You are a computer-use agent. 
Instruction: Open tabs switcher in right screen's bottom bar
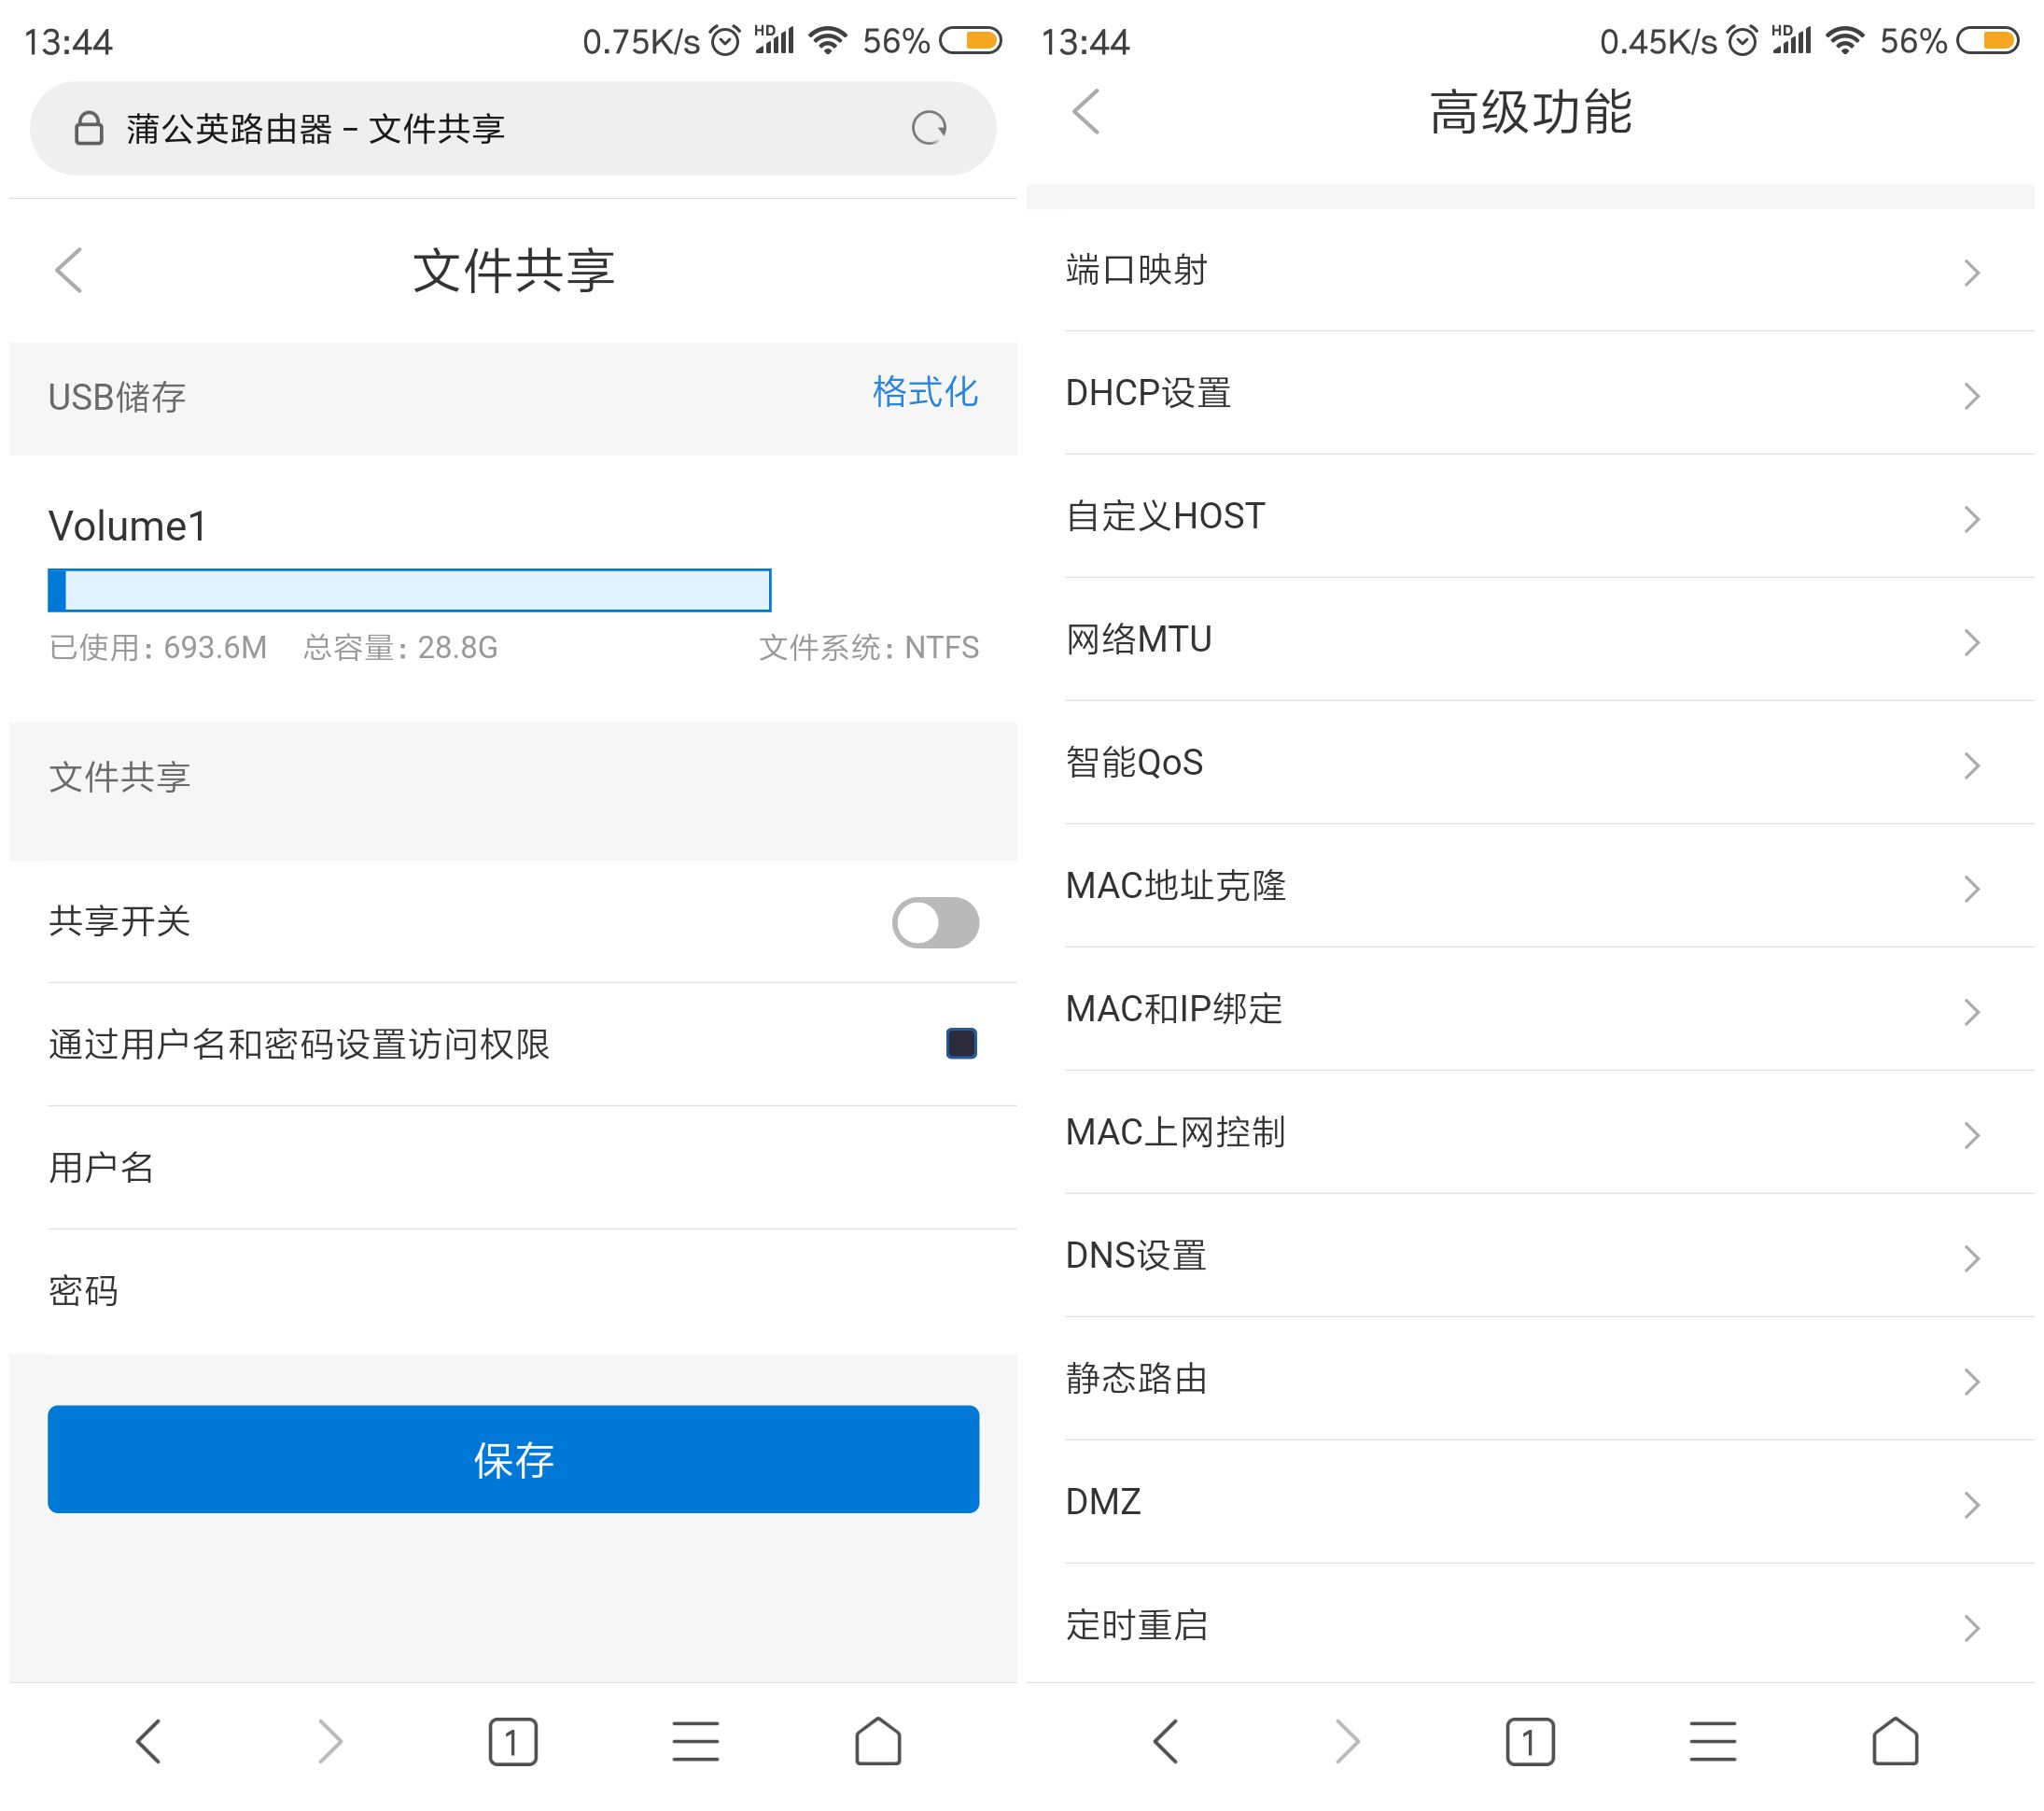pyautogui.click(x=1530, y=1742)
